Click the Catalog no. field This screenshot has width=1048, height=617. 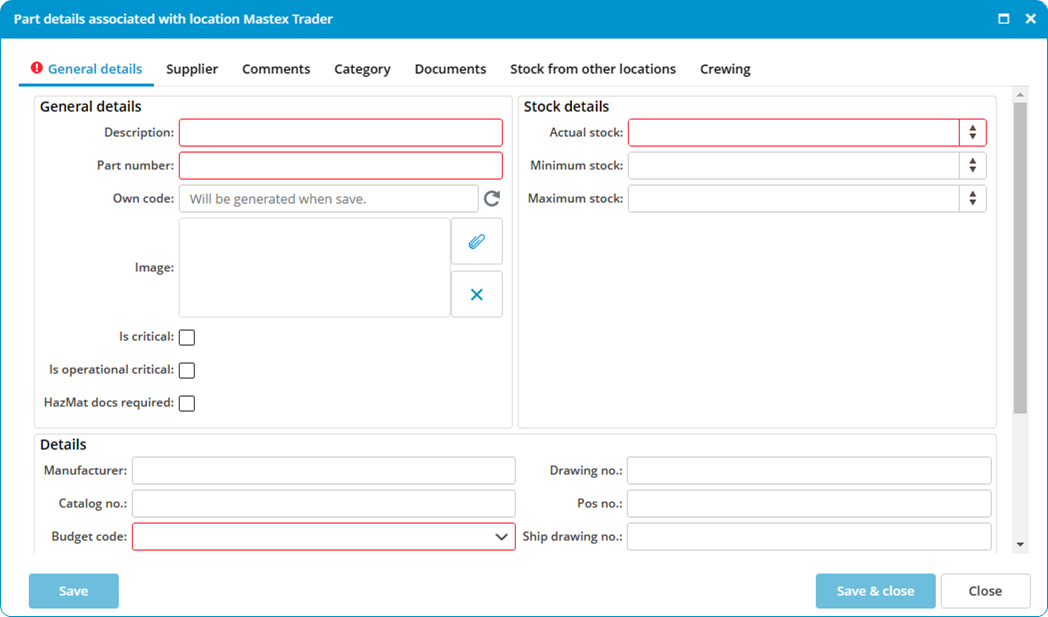(x=323, y=503)
